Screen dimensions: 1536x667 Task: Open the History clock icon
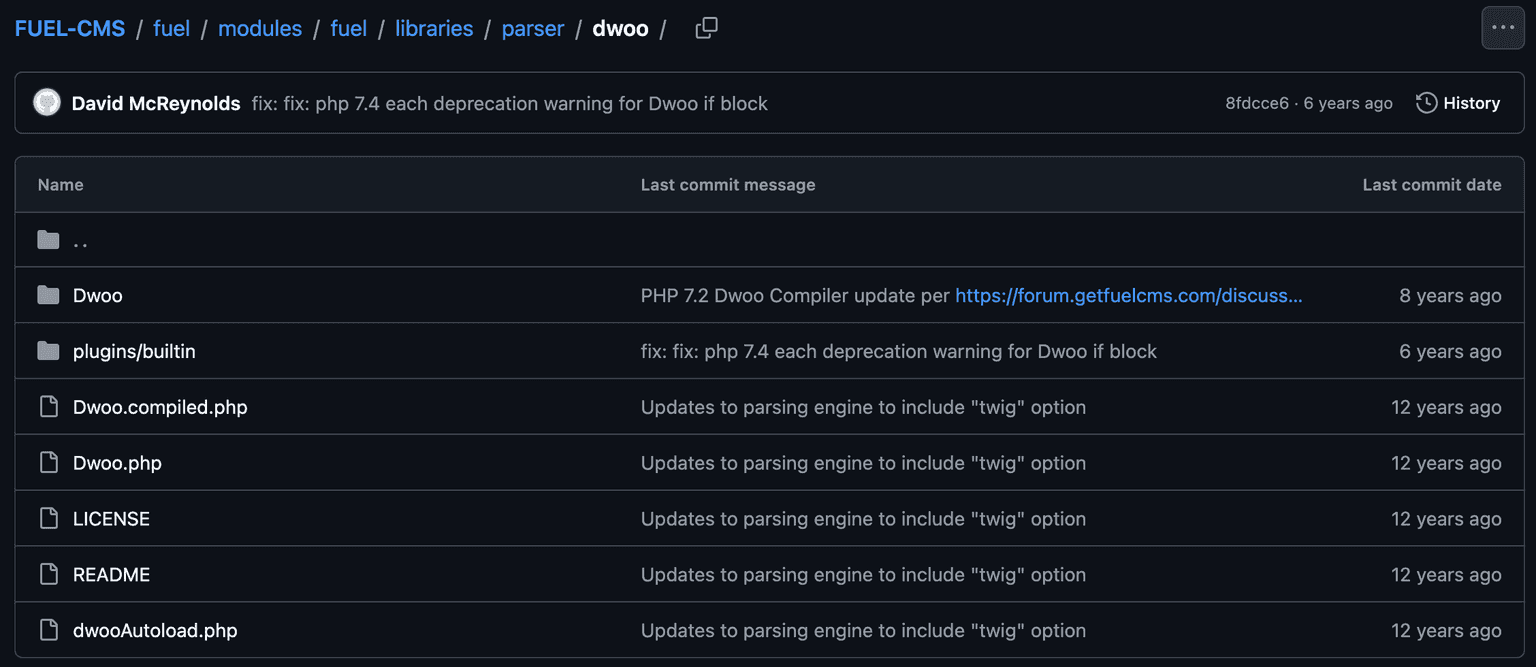pyautogui.click(x=1427, y=103)
